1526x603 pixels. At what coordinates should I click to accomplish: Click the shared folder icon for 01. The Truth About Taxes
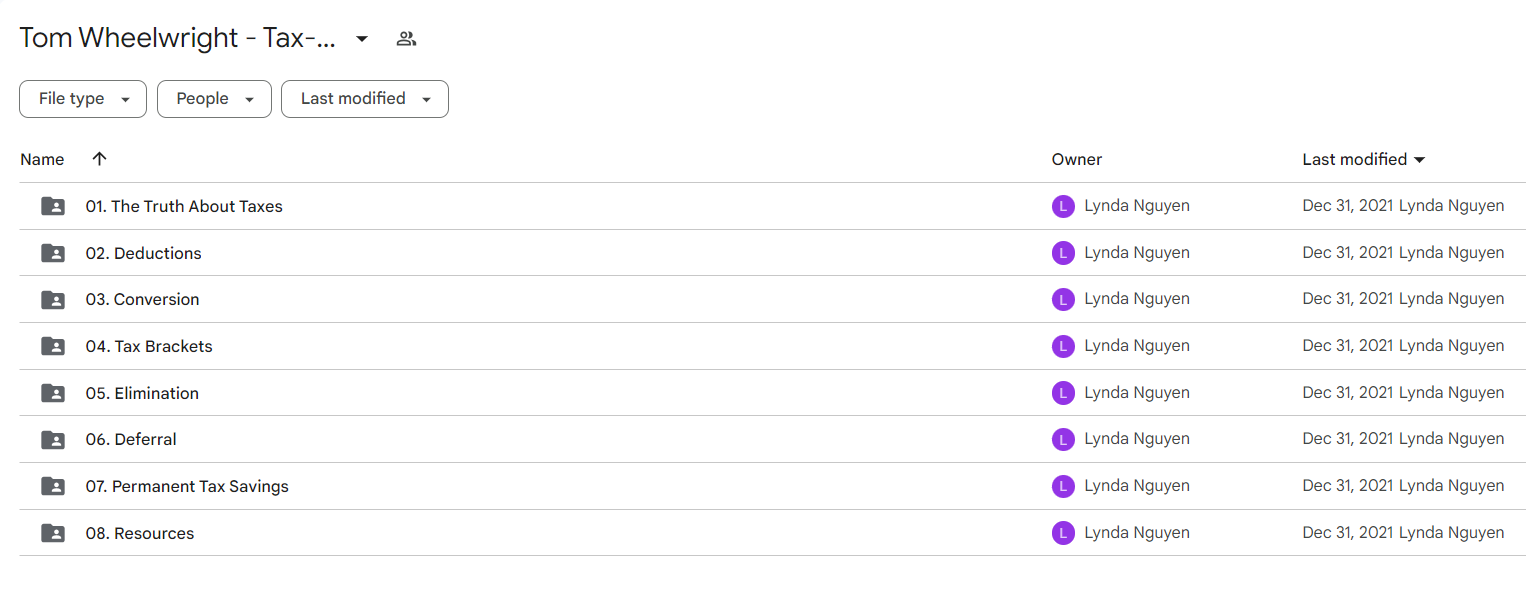pos(53,206)
